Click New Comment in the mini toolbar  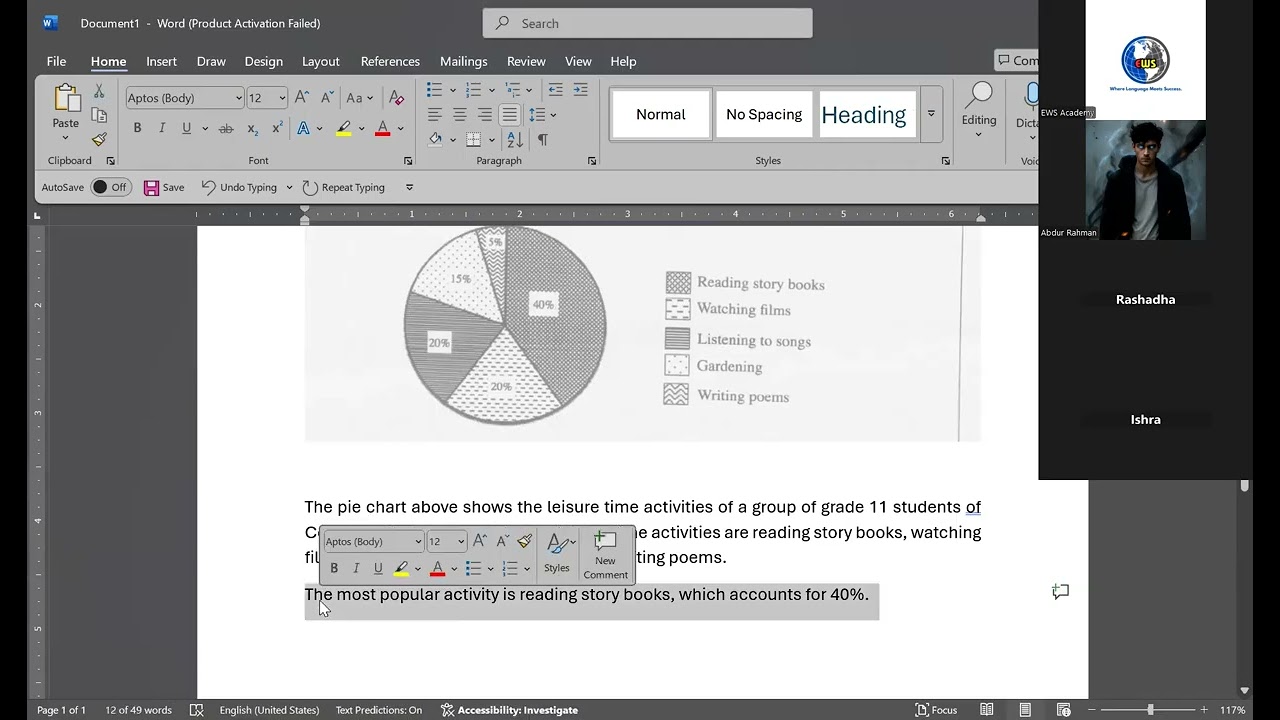click(605, 555)
